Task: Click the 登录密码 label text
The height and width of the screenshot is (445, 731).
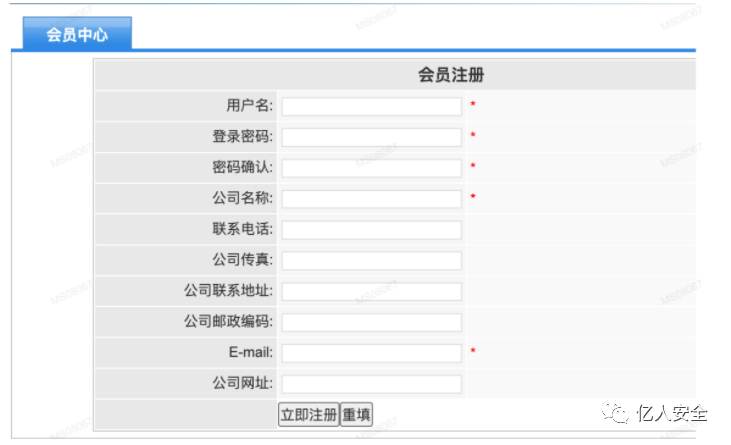Action: click(x=242, y=137)
